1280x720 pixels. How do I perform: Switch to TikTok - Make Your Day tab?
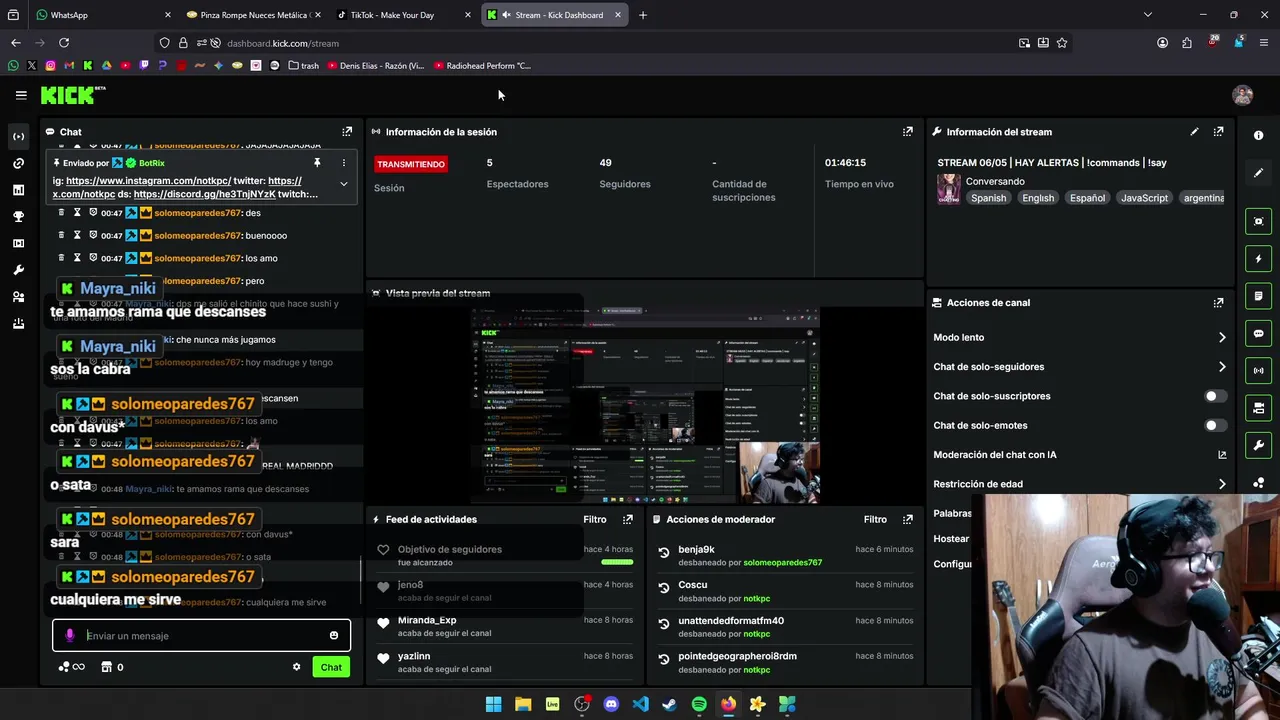(x=402, y=15)
